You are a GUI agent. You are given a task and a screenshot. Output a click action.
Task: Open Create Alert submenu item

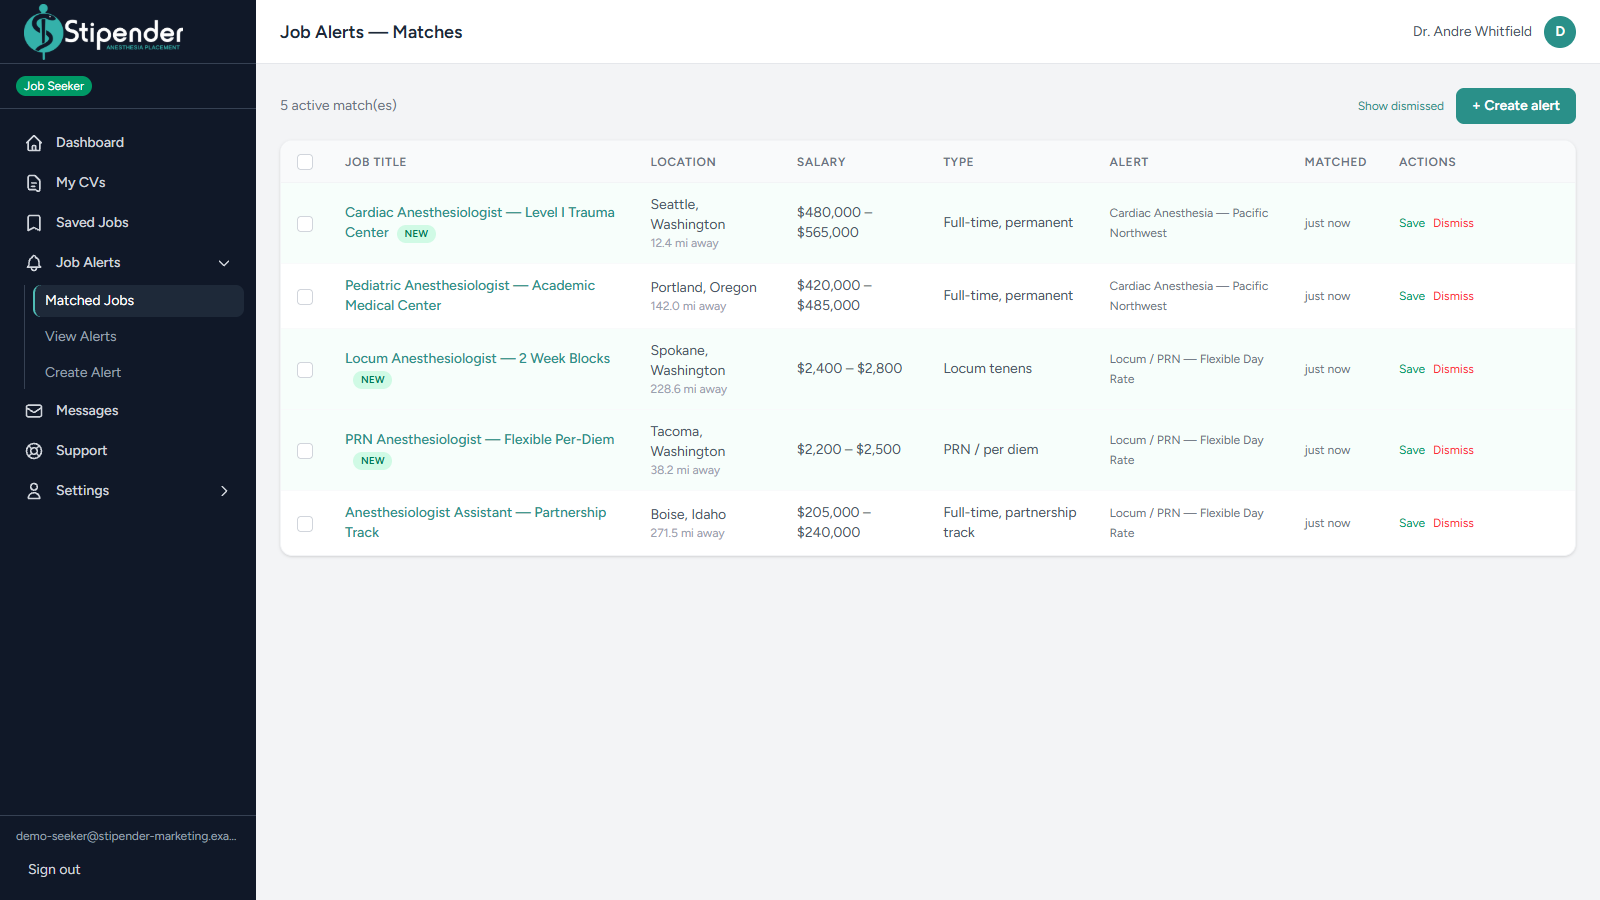138,373
